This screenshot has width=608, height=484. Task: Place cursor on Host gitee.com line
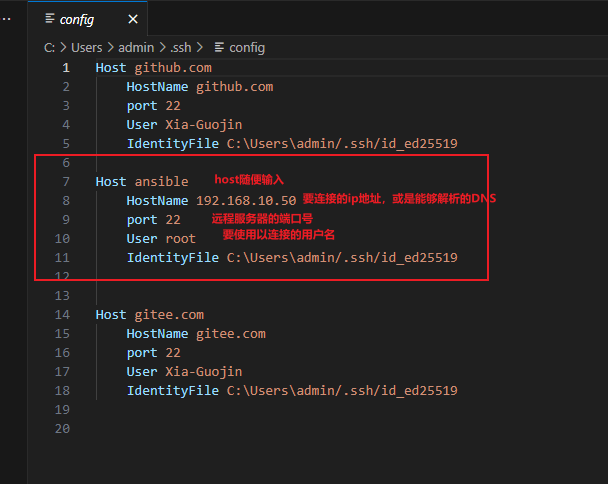tap(150, 315)
